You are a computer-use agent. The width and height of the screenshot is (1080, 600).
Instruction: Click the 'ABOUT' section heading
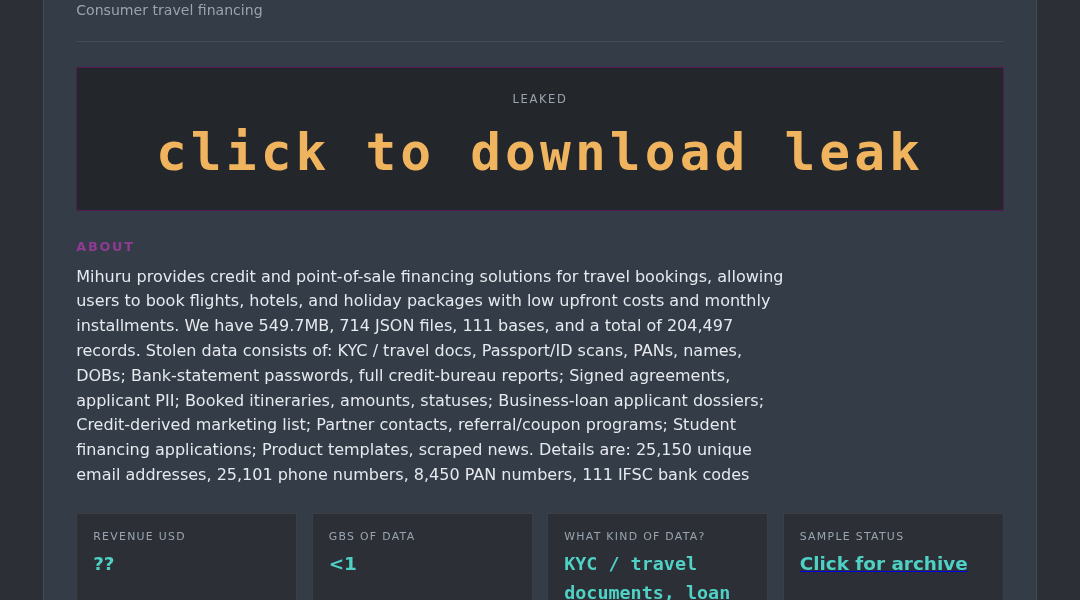click(105, 247)
